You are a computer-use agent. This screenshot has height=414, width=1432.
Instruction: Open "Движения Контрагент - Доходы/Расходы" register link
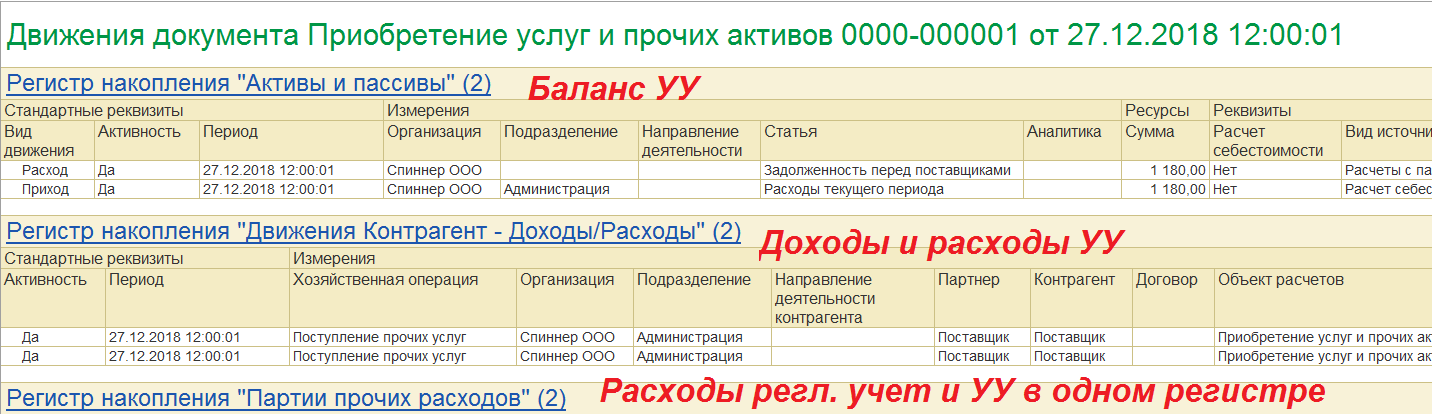point(373,231)
